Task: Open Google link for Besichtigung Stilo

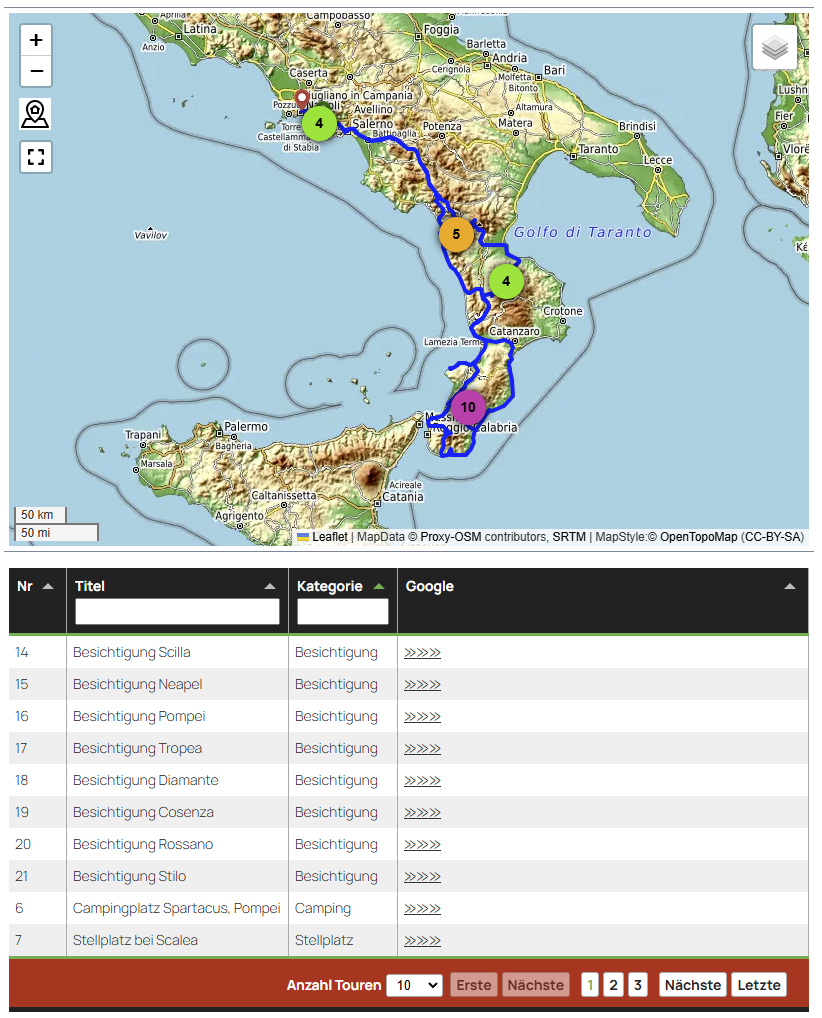Action: 422,876
